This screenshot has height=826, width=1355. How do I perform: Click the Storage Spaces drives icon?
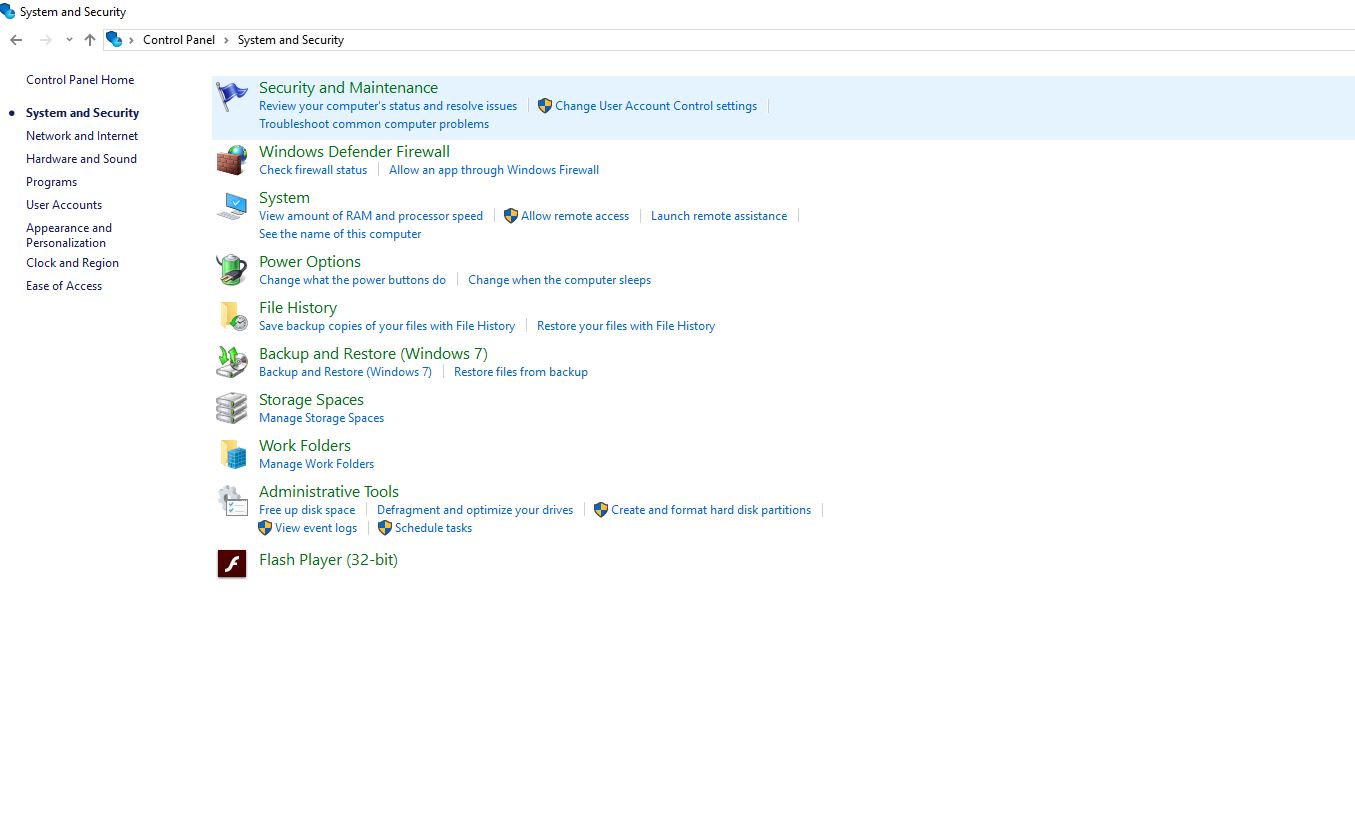(x=232, y=408)
